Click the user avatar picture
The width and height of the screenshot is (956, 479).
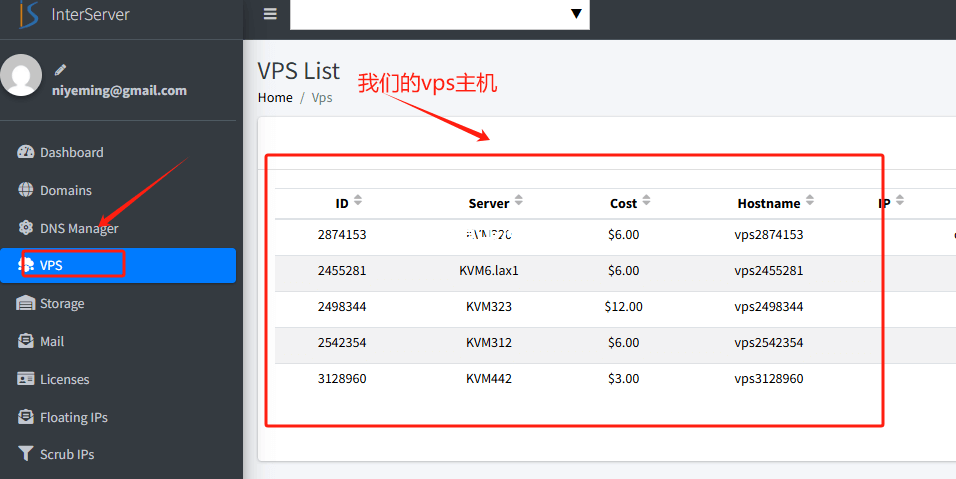[21, 75]
